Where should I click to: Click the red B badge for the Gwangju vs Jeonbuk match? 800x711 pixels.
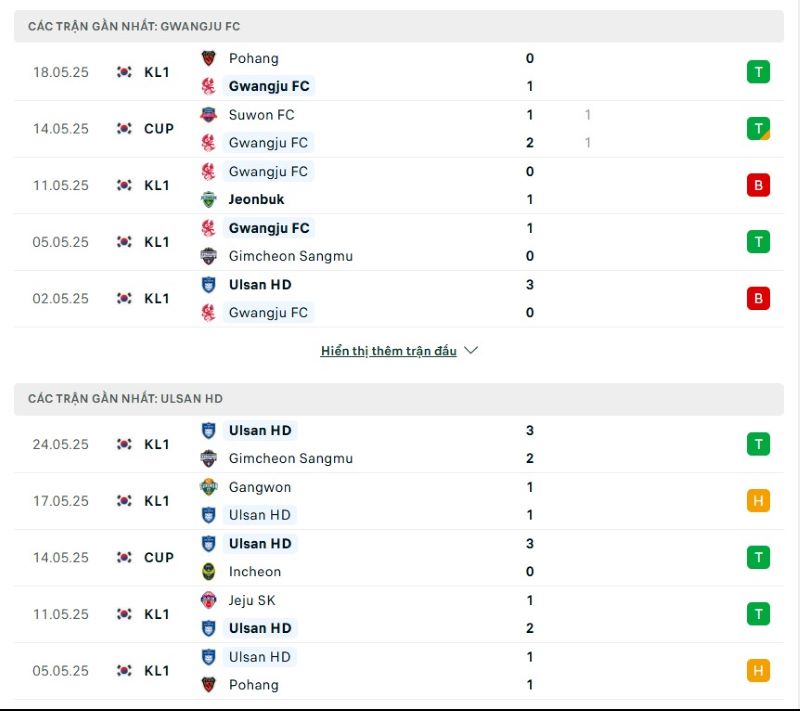758,185
